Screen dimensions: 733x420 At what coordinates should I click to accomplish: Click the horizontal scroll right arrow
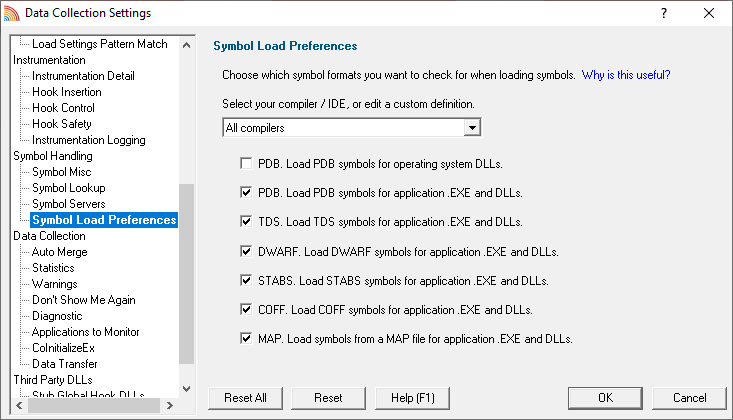(170, 406)
